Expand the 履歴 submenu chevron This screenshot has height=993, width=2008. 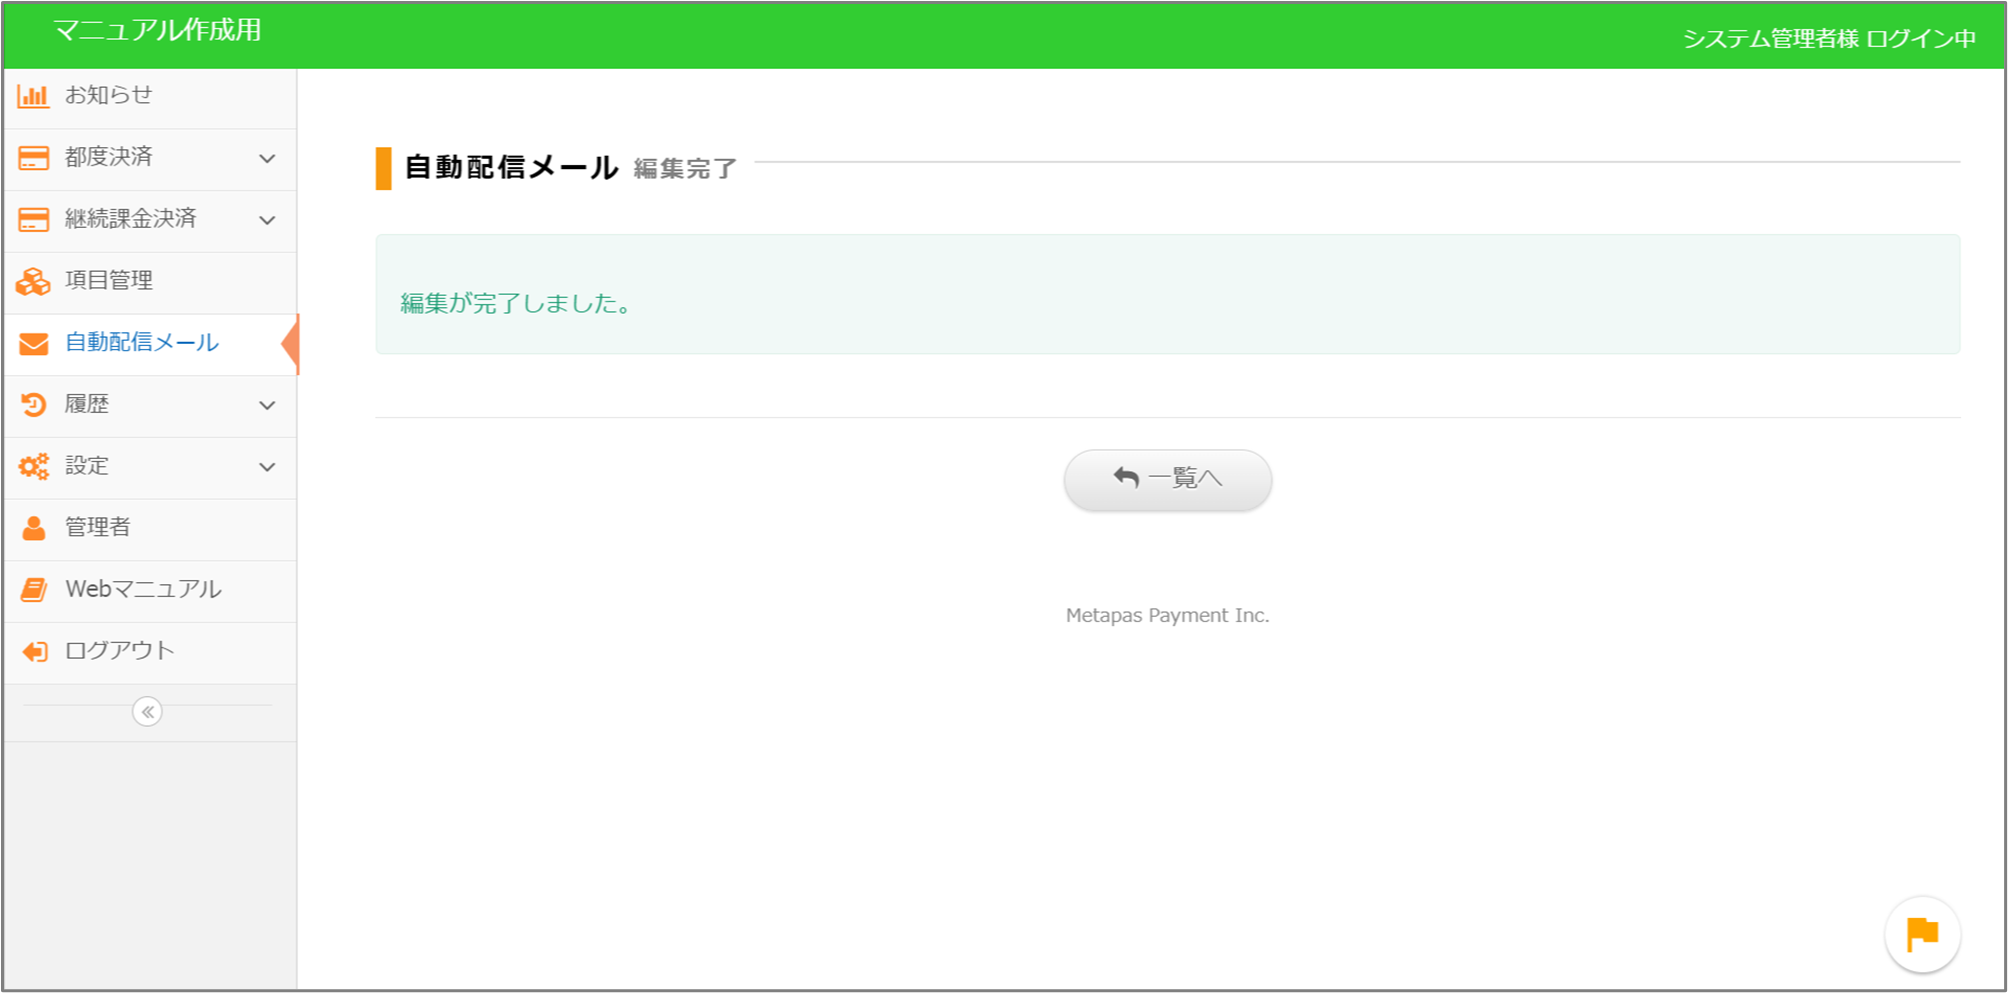[267, 405]
